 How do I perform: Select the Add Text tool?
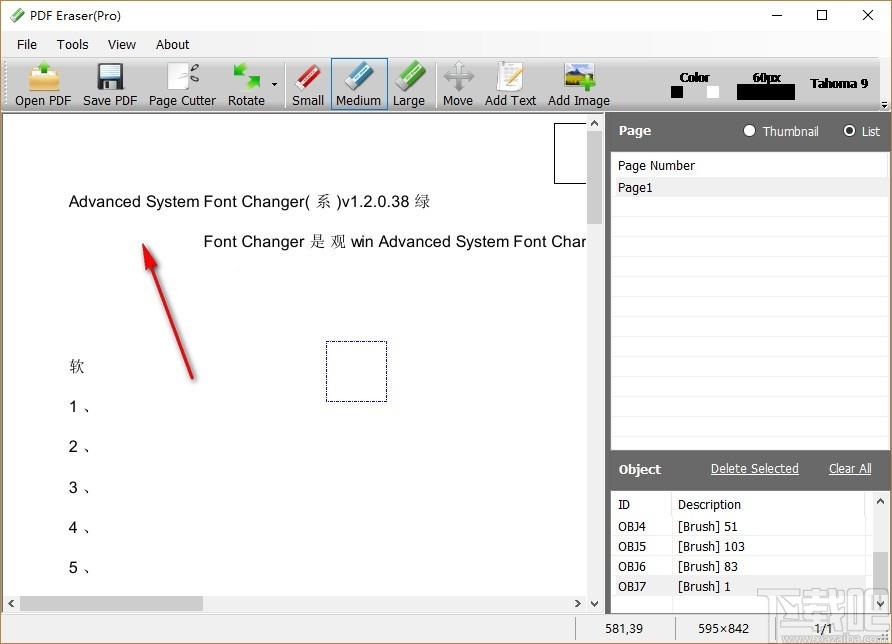510,84
